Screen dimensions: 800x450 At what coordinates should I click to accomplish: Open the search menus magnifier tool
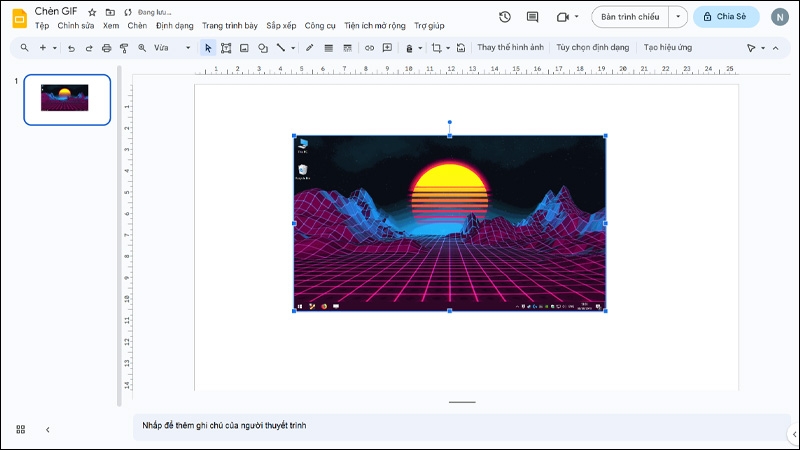(x=24, y=47)
